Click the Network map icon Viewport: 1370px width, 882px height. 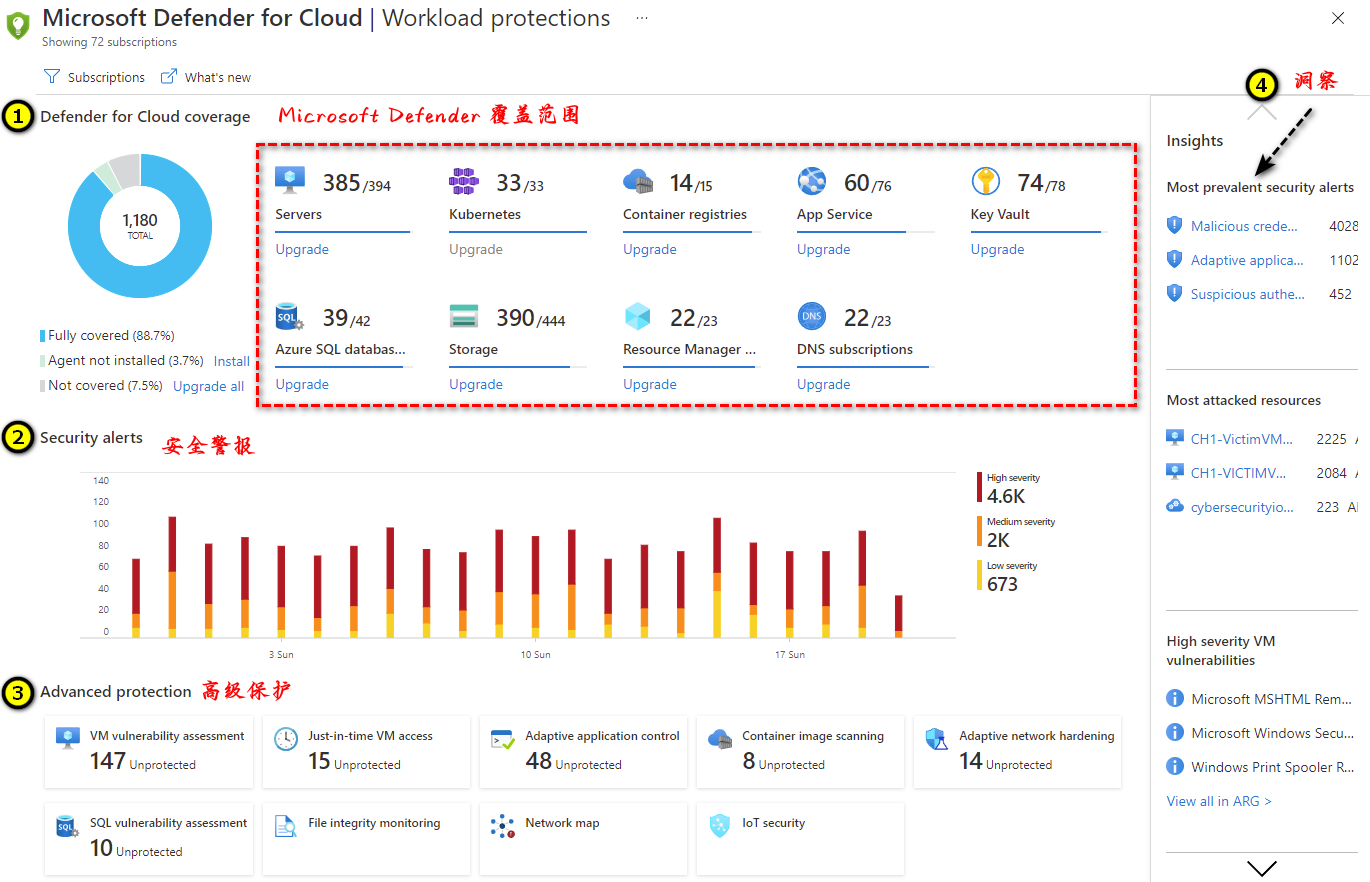(503, 826)
